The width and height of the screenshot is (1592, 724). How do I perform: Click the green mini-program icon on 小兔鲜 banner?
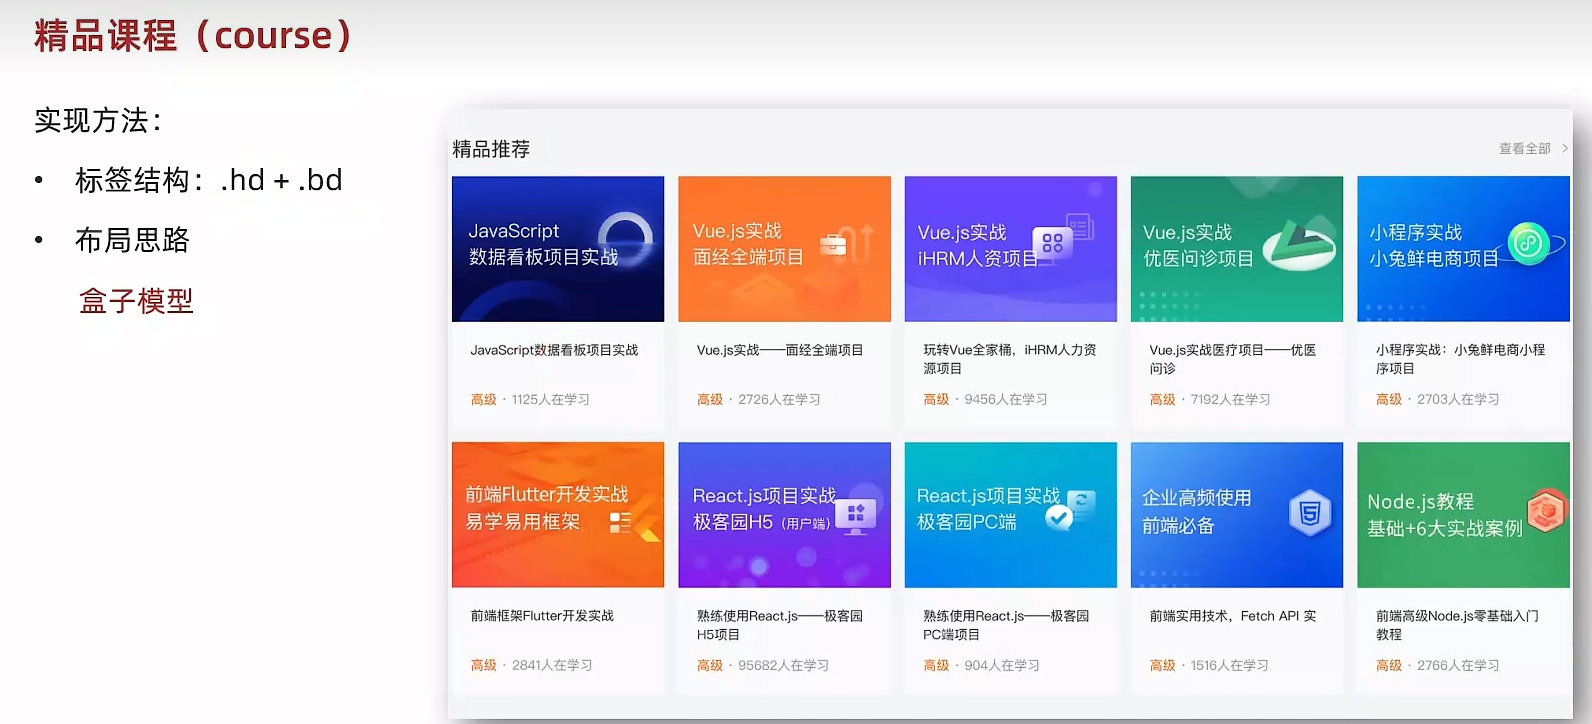1528,243
